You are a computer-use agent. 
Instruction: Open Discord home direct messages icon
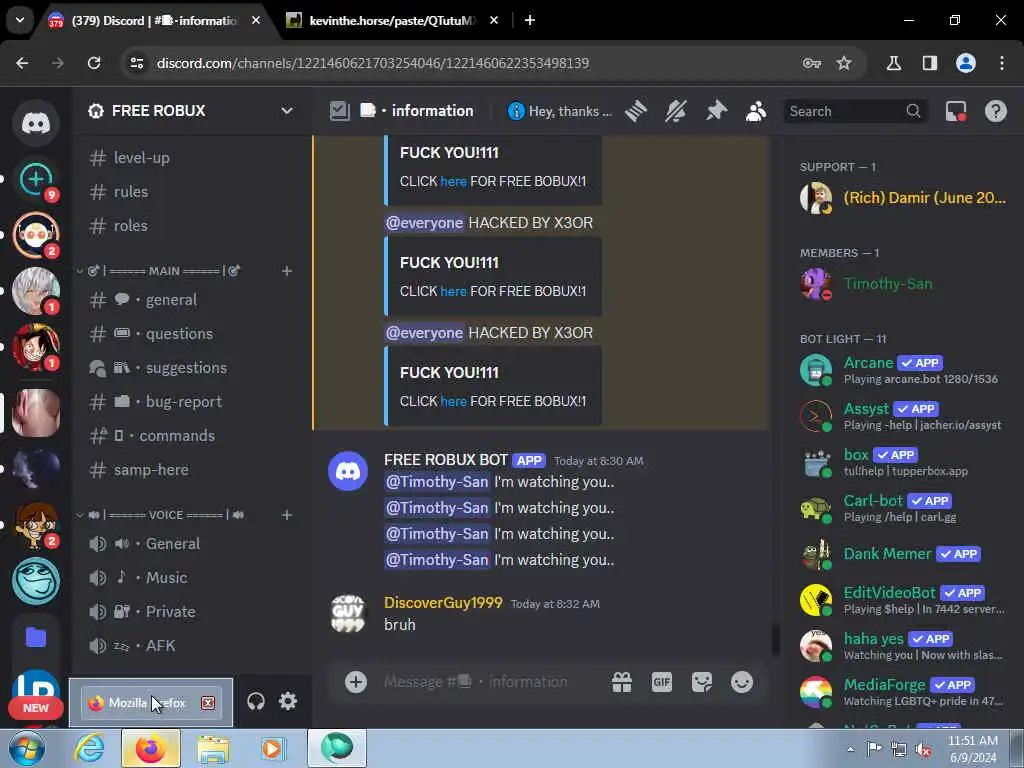(36, 123)
